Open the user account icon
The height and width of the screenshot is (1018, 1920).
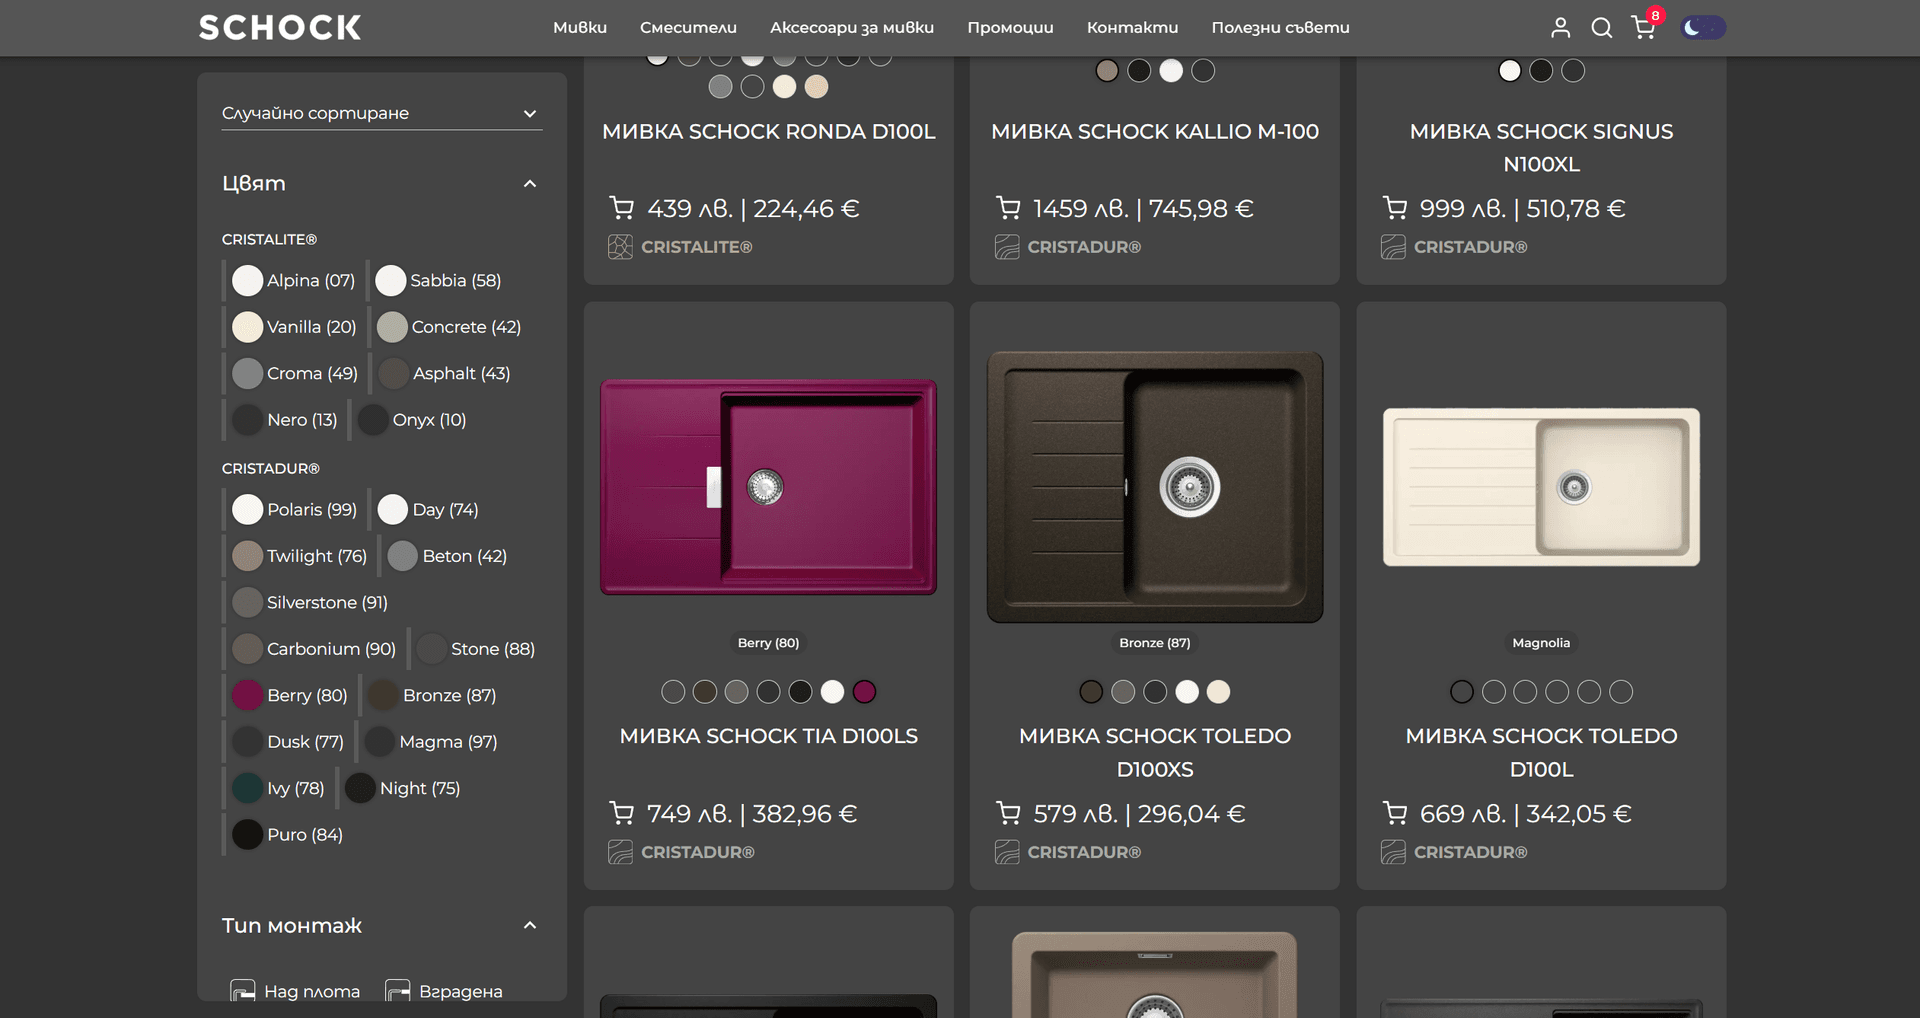[x=1560, y=28]
